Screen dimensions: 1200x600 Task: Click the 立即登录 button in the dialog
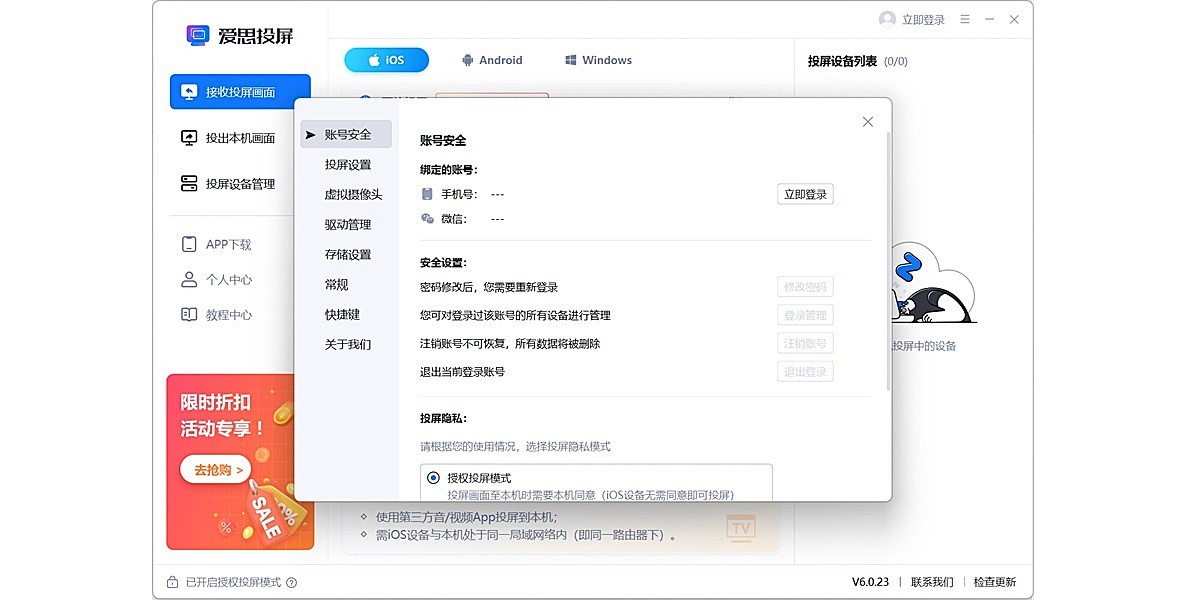(805, 194)
